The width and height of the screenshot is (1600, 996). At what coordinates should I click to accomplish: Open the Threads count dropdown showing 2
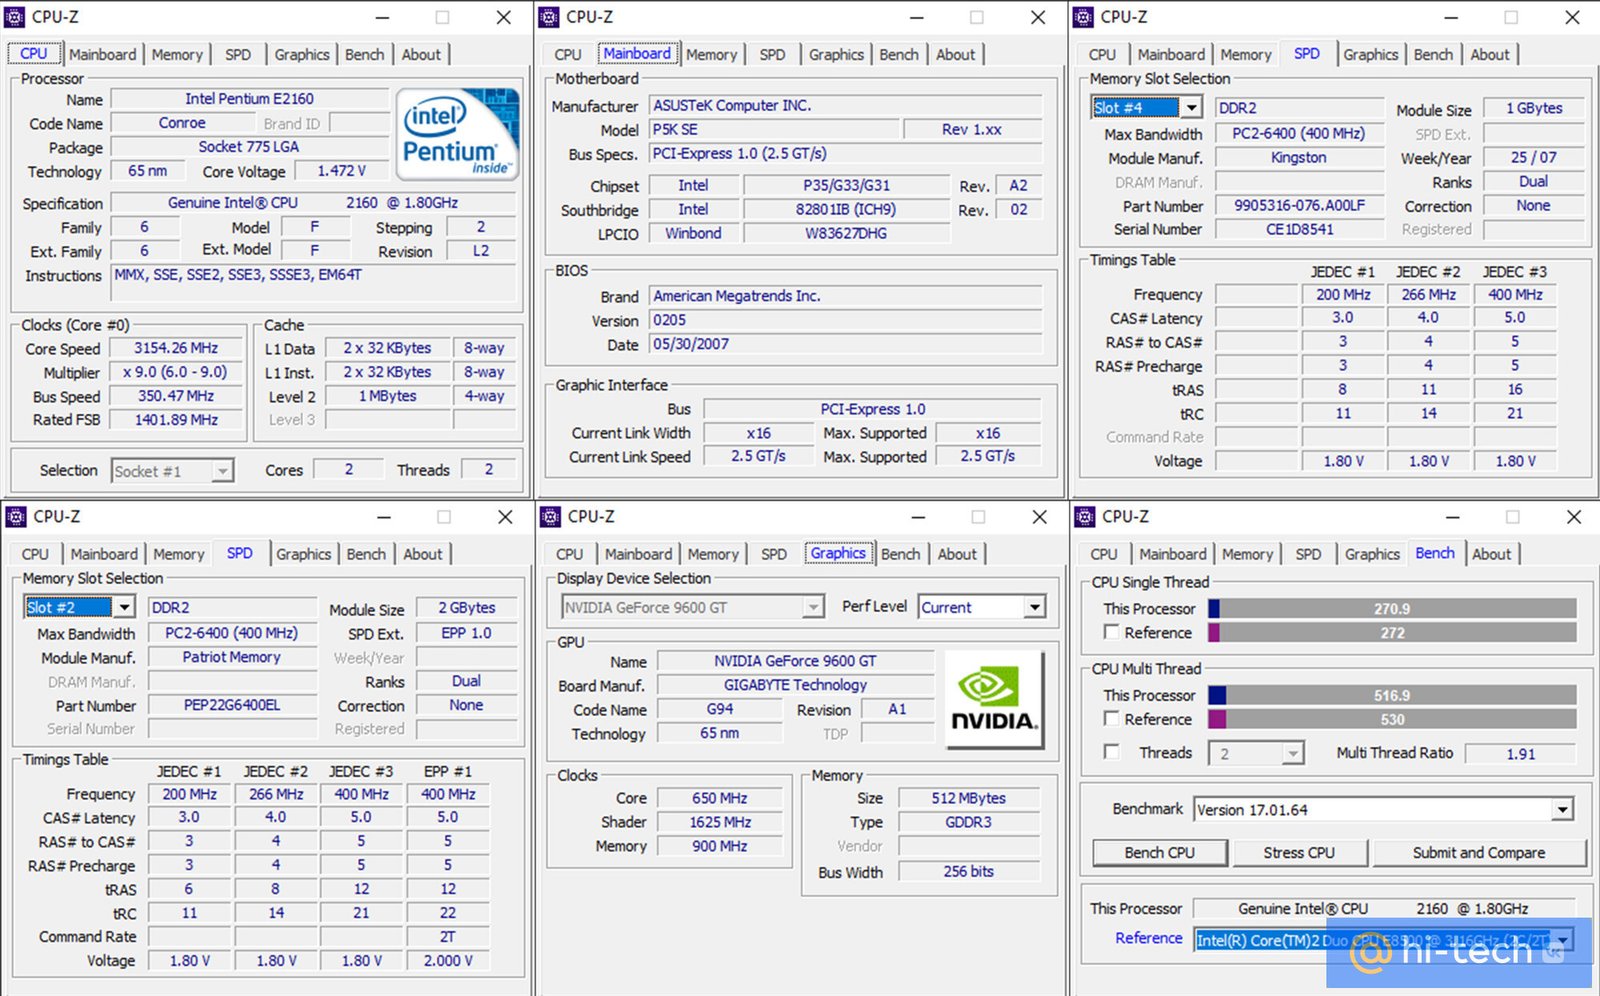click(1293, 753)
